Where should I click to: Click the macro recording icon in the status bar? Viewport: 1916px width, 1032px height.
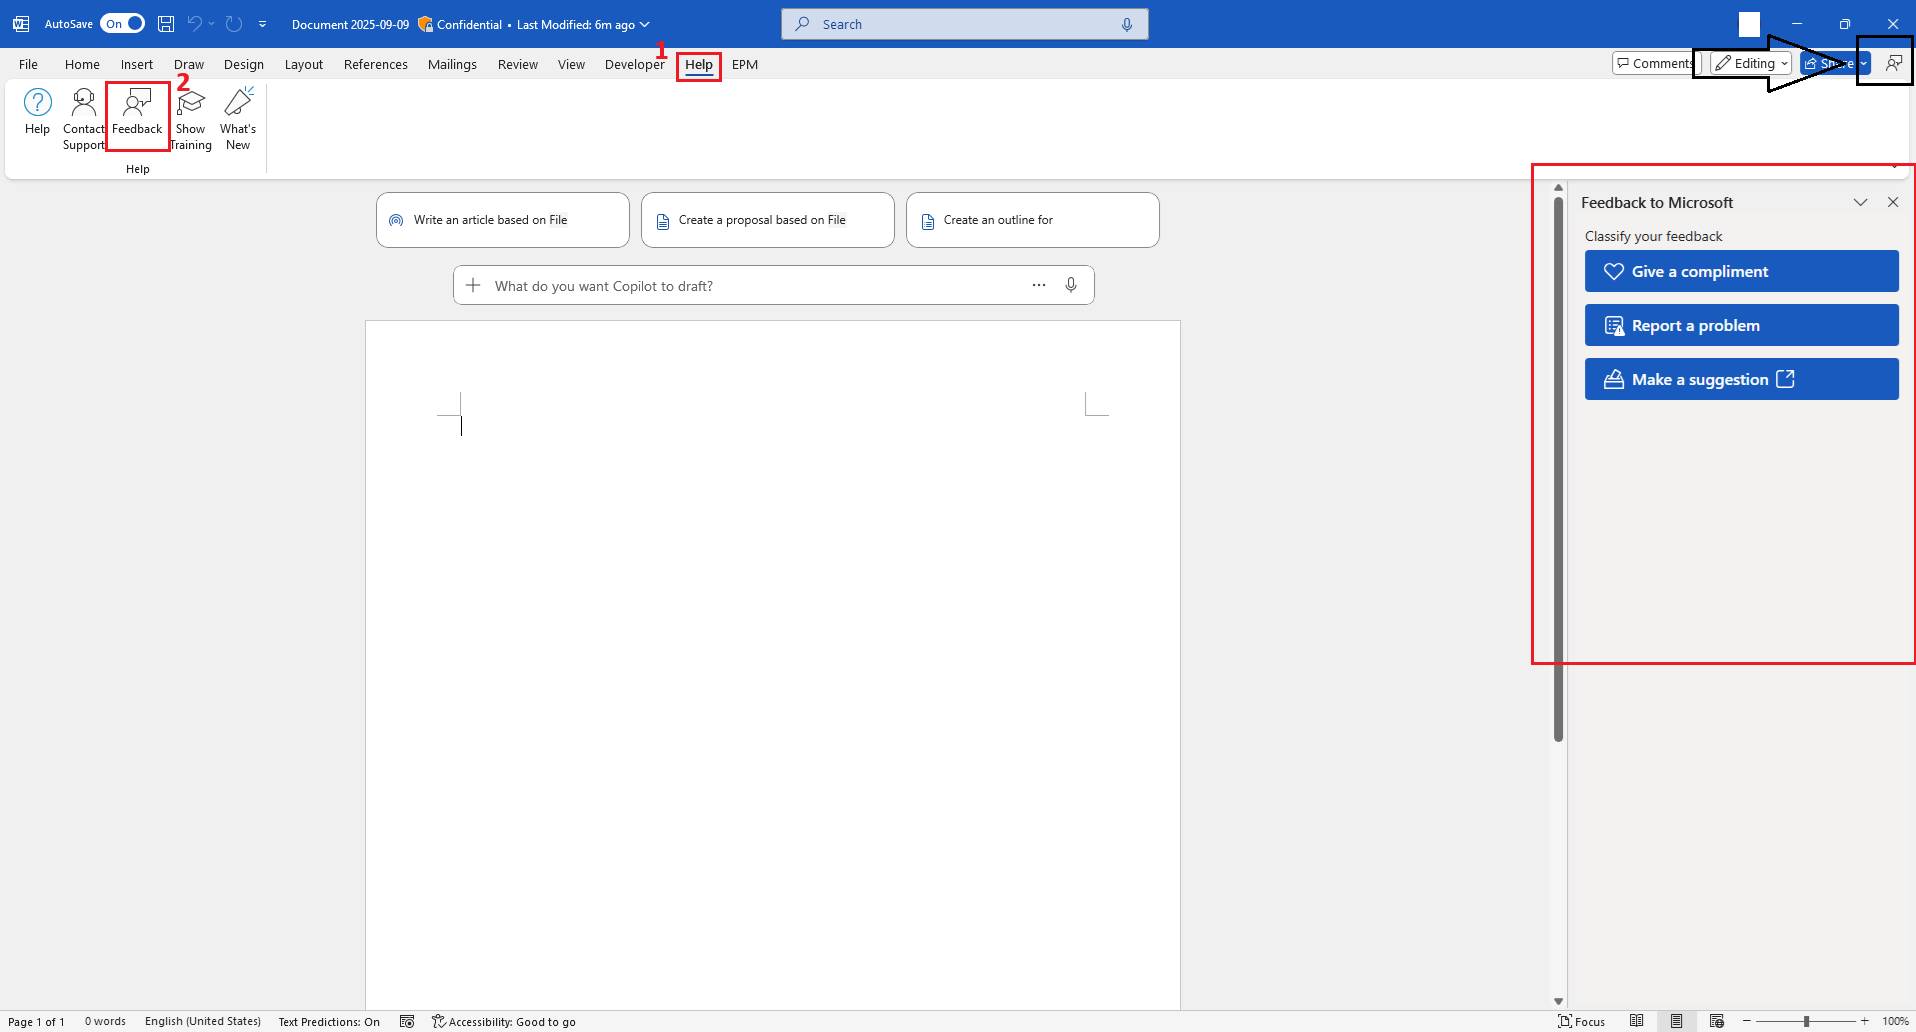point(407,1021)
